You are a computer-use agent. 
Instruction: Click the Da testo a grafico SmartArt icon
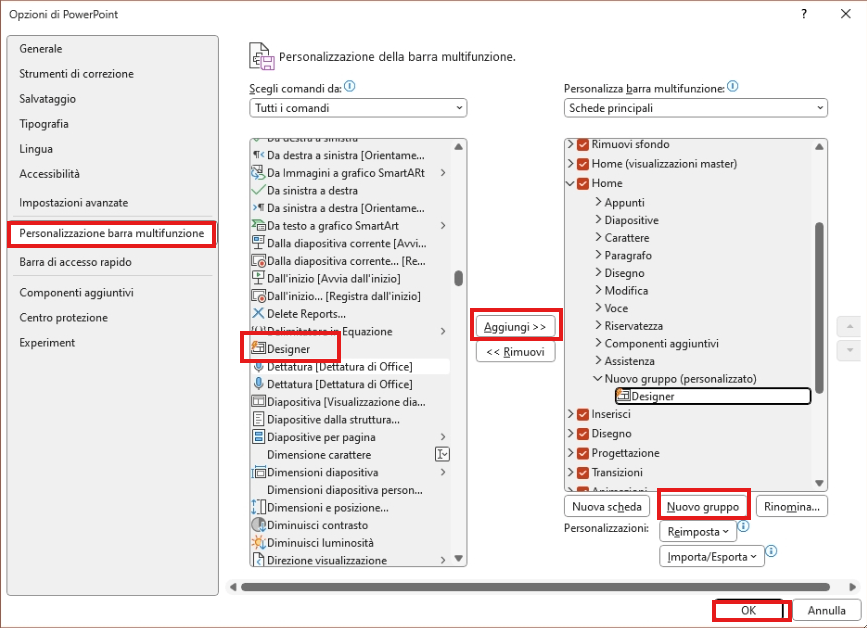[258, 226]
